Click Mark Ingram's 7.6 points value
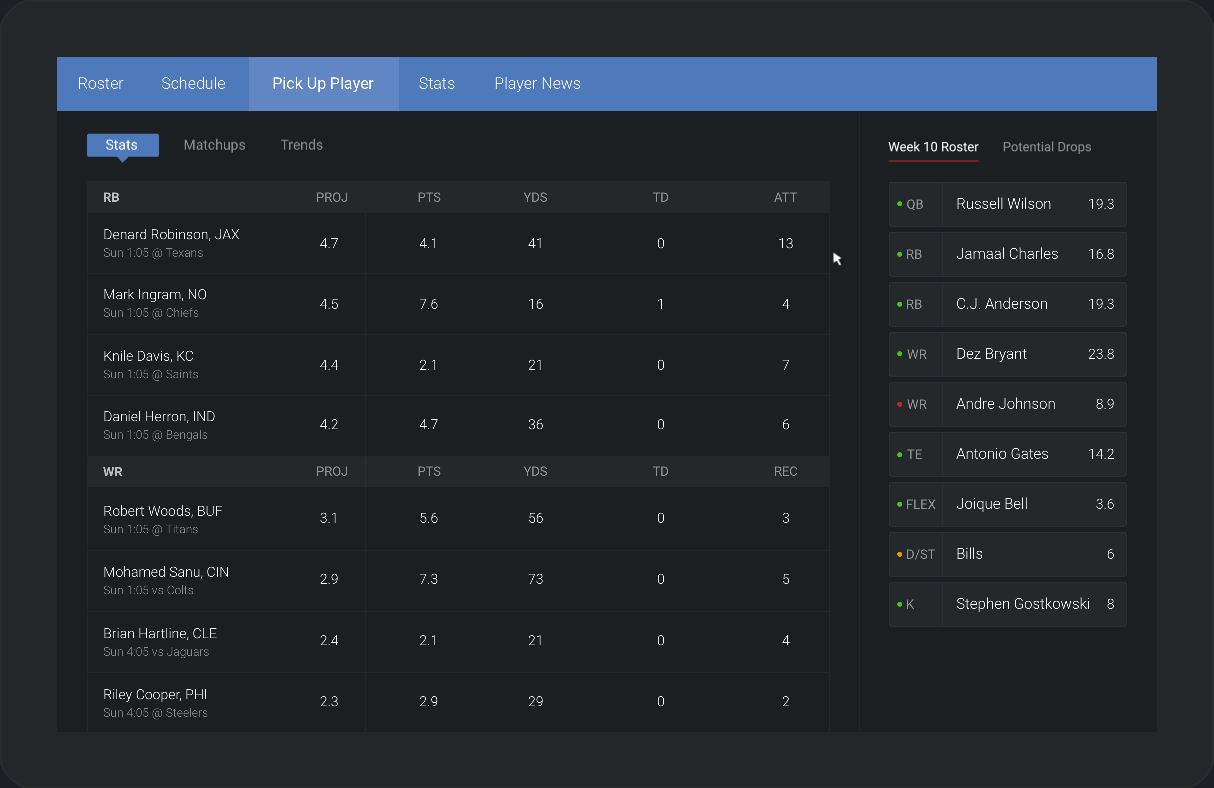The height and width of the screenshot is (788, 1214). tap(429, 304)
